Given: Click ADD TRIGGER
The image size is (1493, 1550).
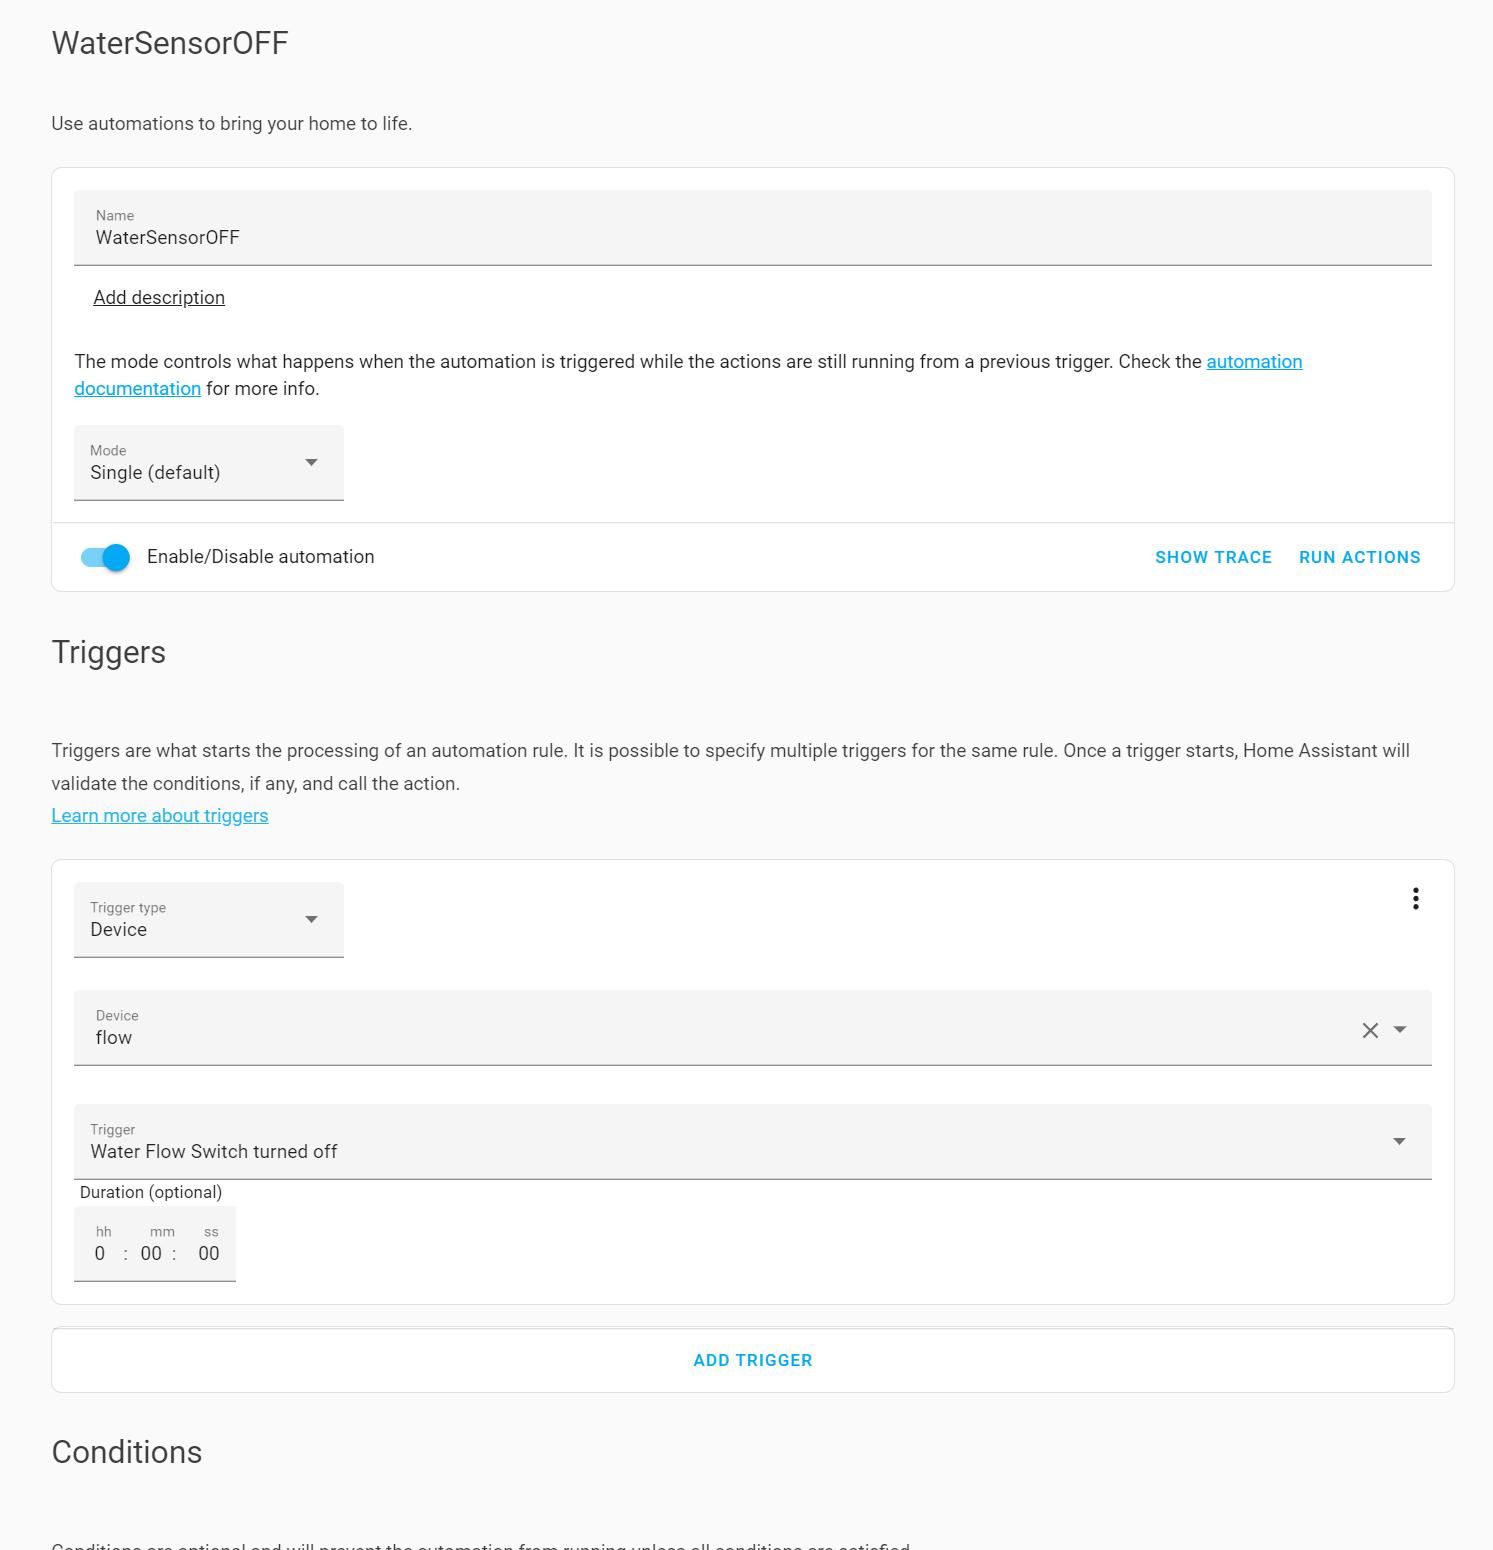Looking at the screenshot, I should (752, 1359).
